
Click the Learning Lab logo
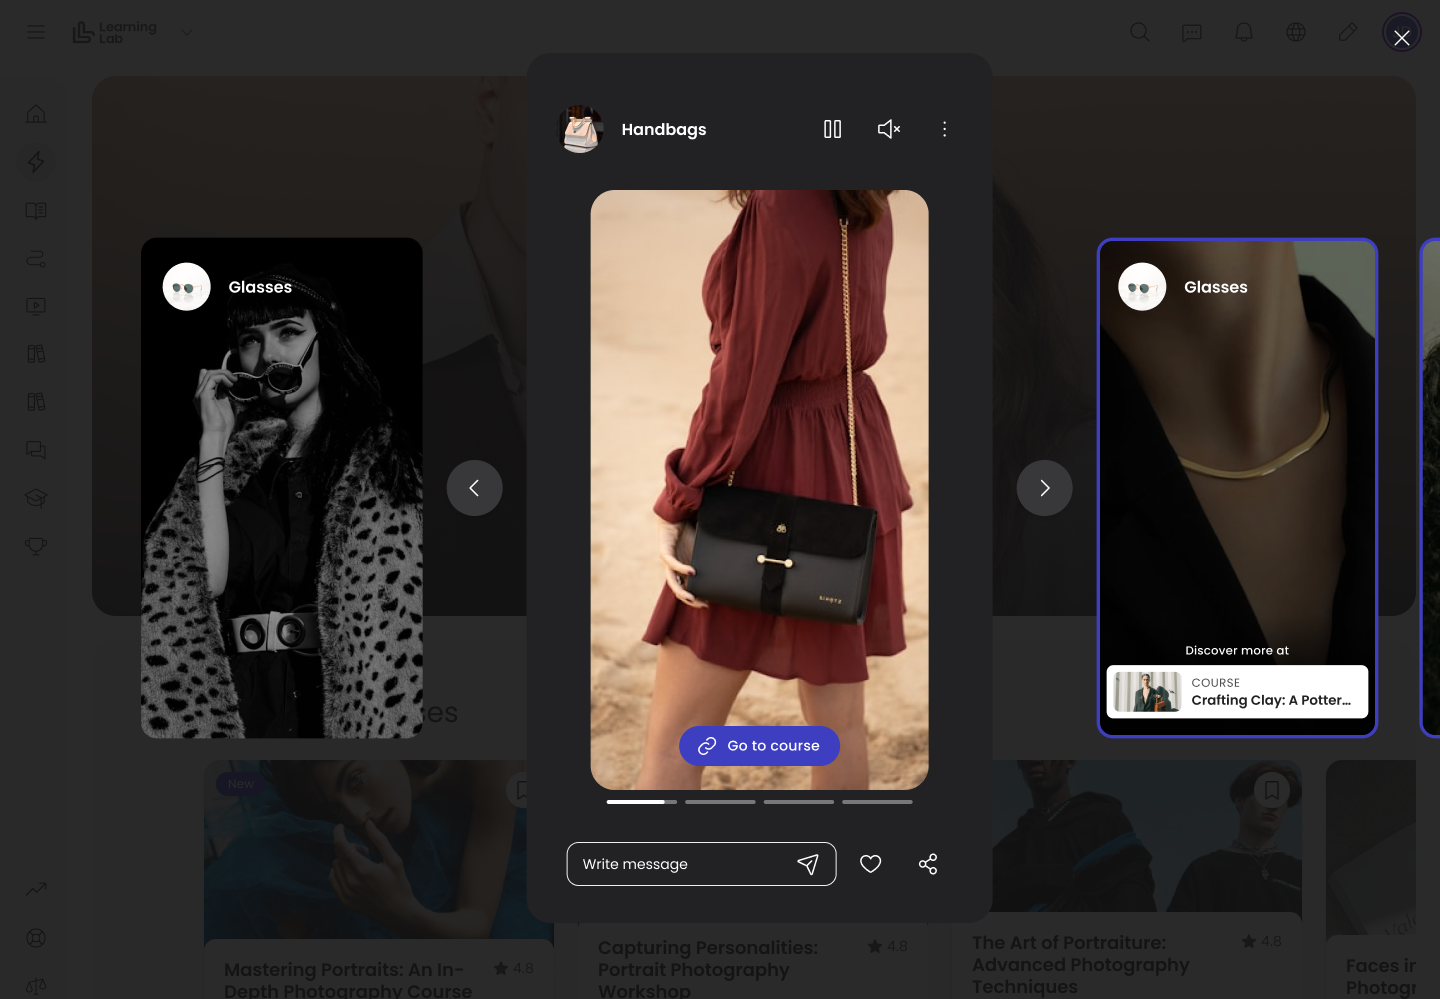coord(114,32)
